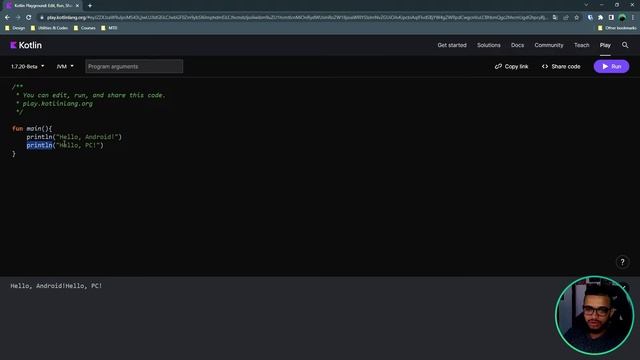
Task: Open the Courses bookmarks folder
Action: [84, 28]
